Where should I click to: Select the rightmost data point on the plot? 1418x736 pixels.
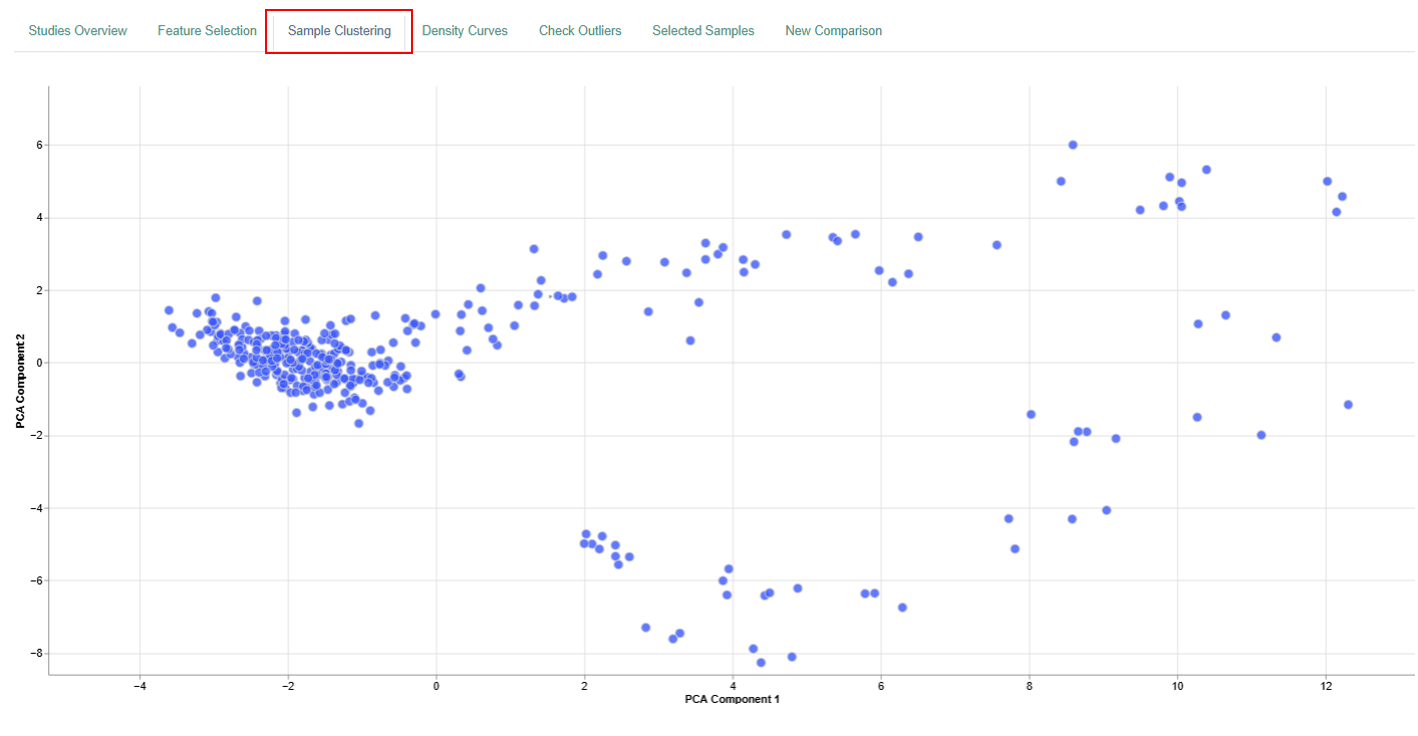1347,406
